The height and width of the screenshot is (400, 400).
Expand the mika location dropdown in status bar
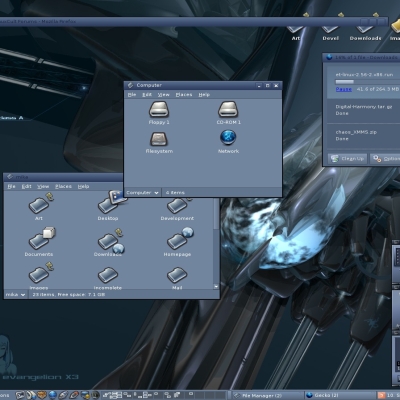(x=15, y=295)
